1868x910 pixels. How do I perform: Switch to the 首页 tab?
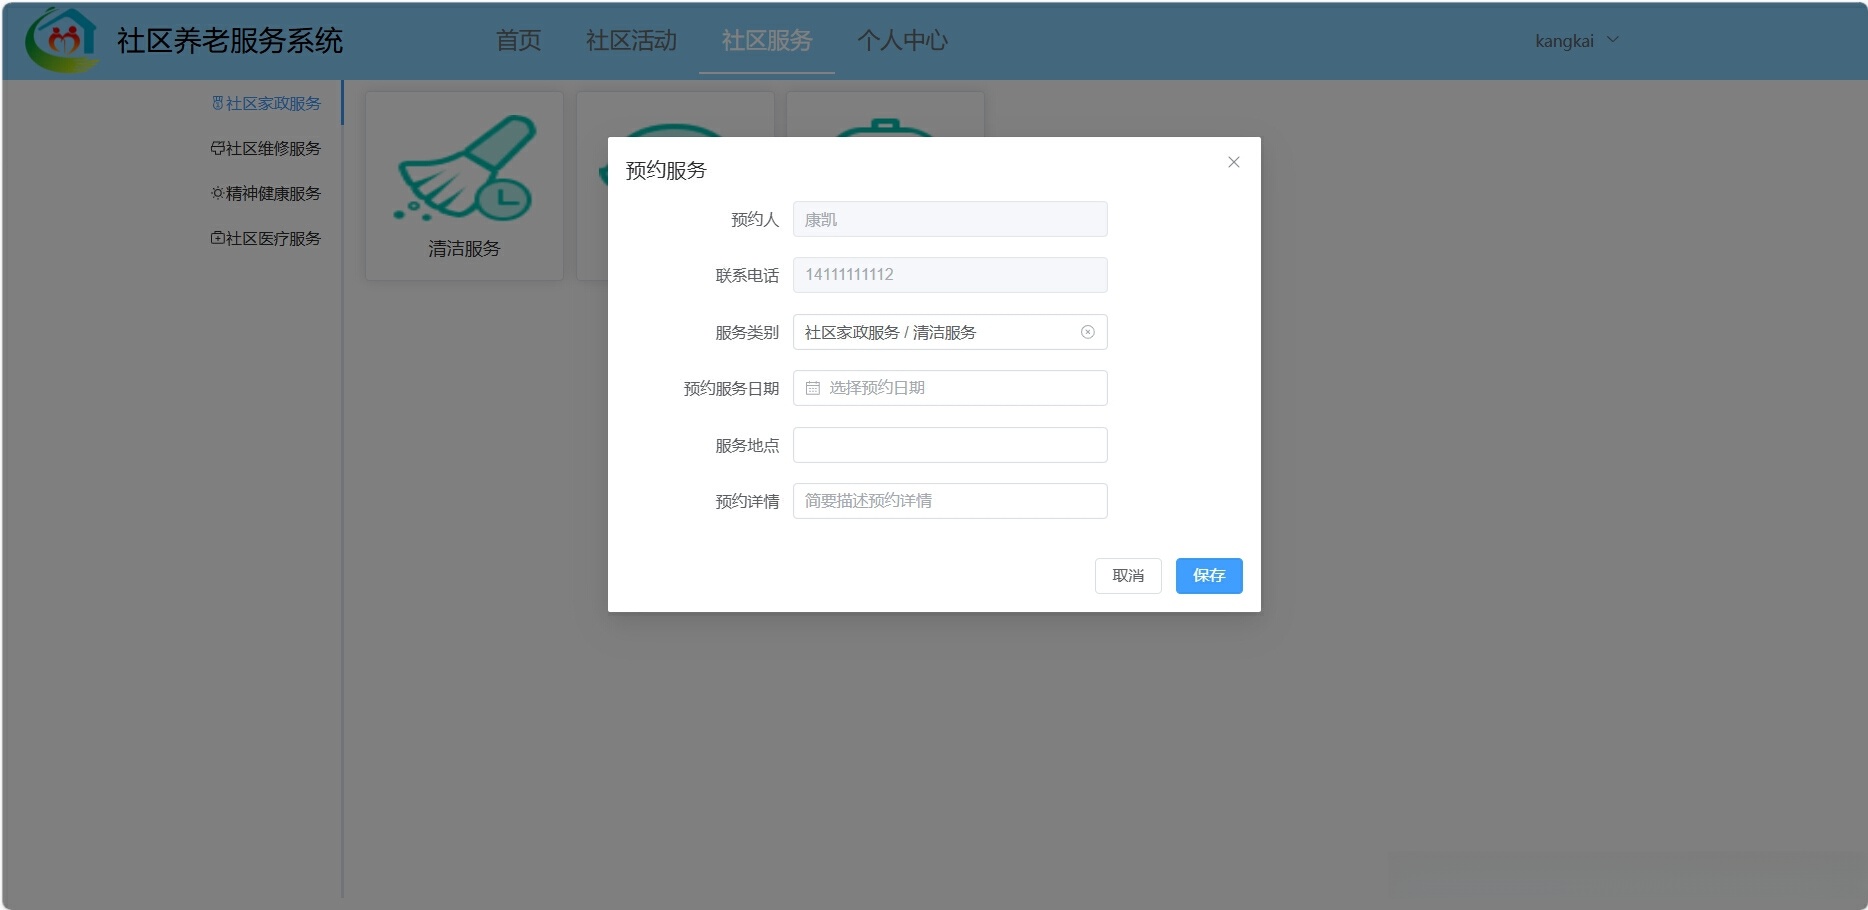pyautogui.click(x=517, y=41)
